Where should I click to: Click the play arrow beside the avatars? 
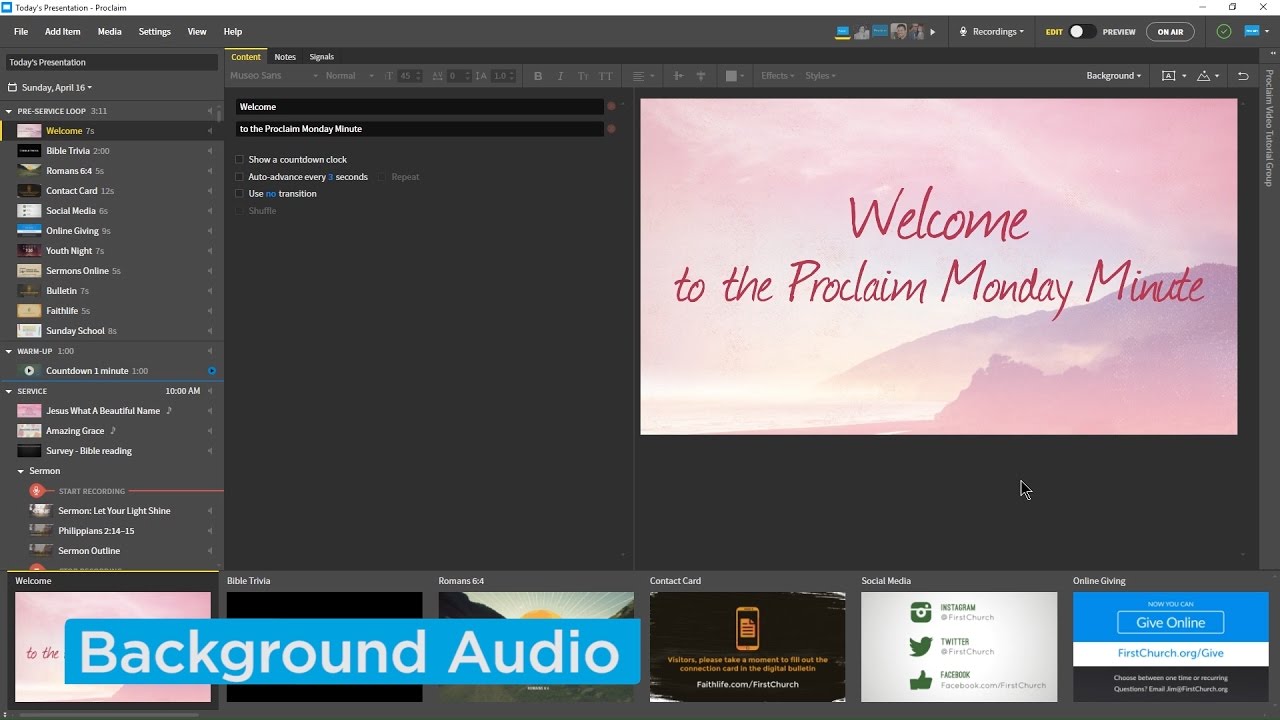pos(933,32)
